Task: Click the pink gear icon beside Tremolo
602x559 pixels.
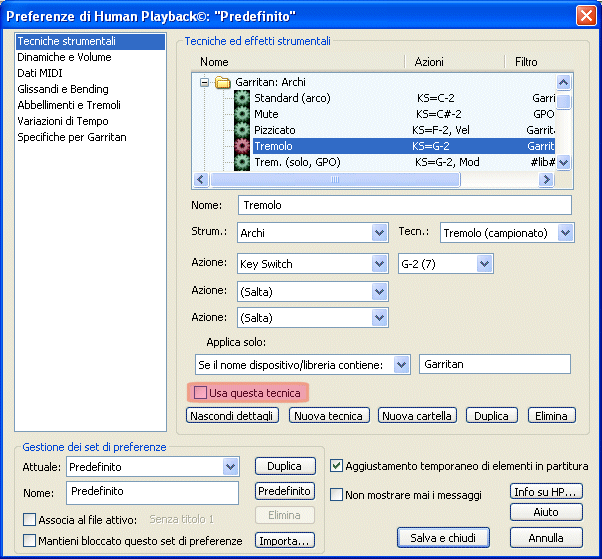Action: pyautogui.click(x=241, y=147)
